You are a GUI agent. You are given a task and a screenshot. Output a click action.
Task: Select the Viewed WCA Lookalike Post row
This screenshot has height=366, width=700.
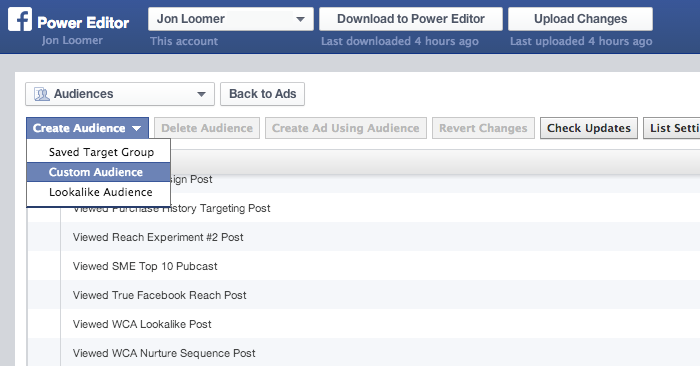tap(364, 324)
